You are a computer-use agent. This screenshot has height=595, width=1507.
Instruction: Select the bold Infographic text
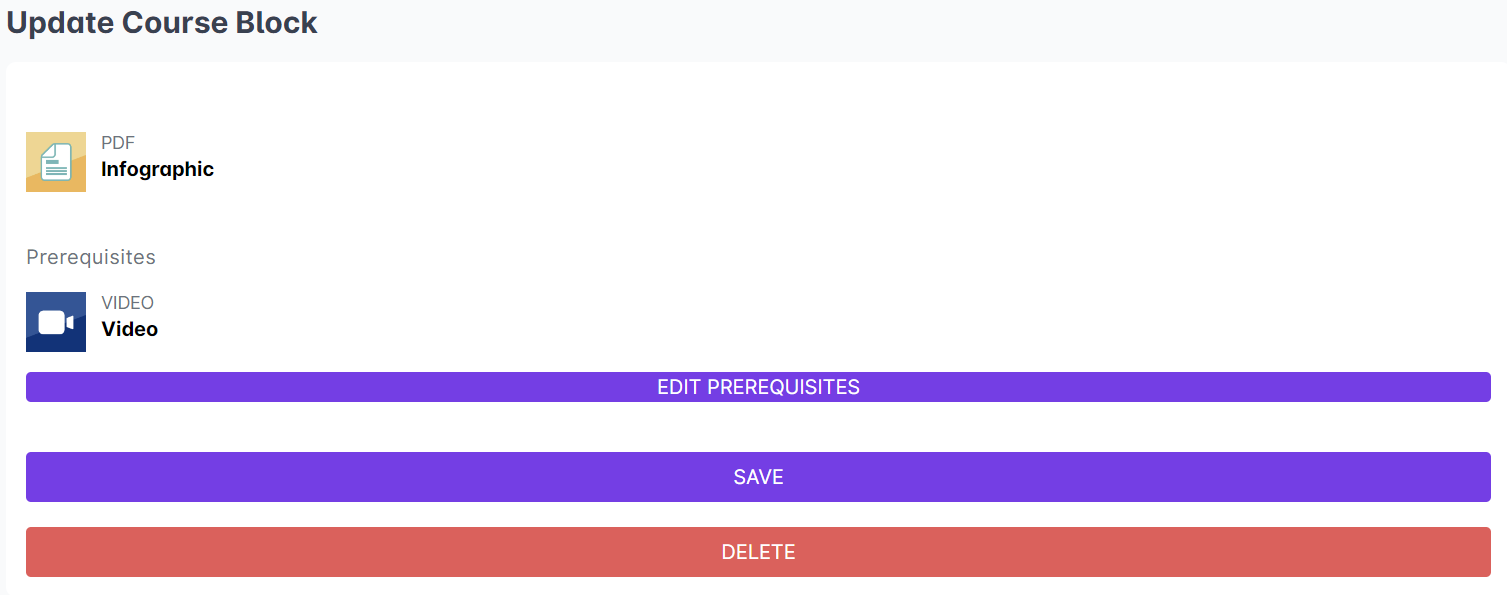click(157, 169)
